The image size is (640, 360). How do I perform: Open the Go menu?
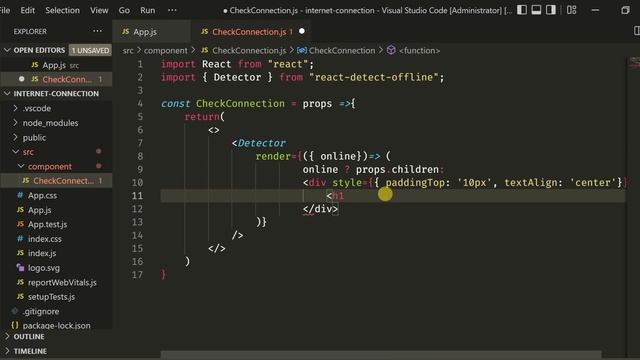124,10
